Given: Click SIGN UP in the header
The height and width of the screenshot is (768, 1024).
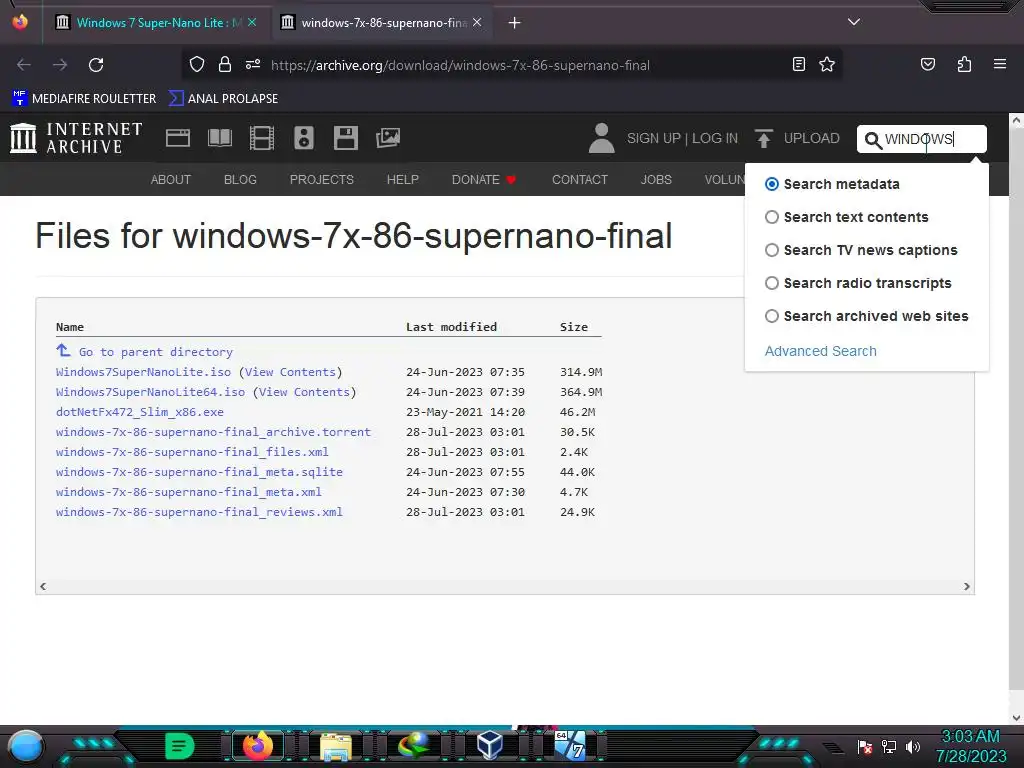Looking at the screenshot, I should 653,138.
